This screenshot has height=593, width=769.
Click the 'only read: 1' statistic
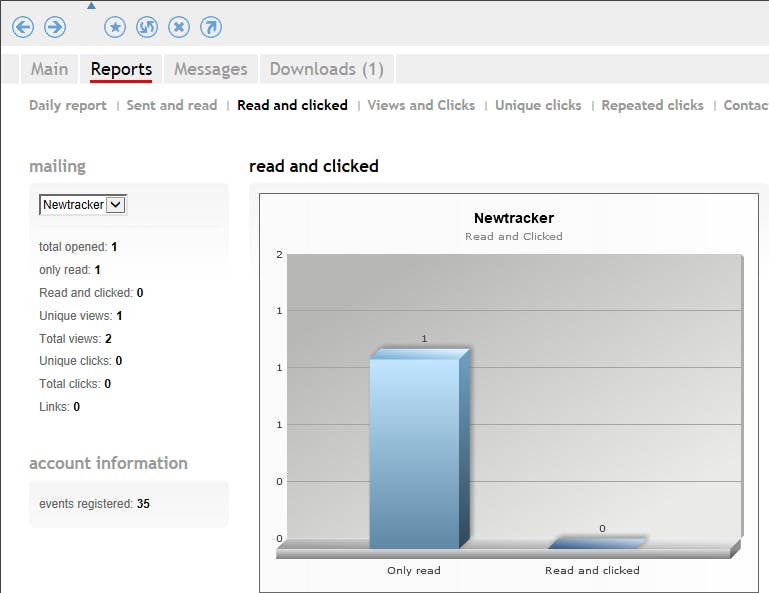70,270
